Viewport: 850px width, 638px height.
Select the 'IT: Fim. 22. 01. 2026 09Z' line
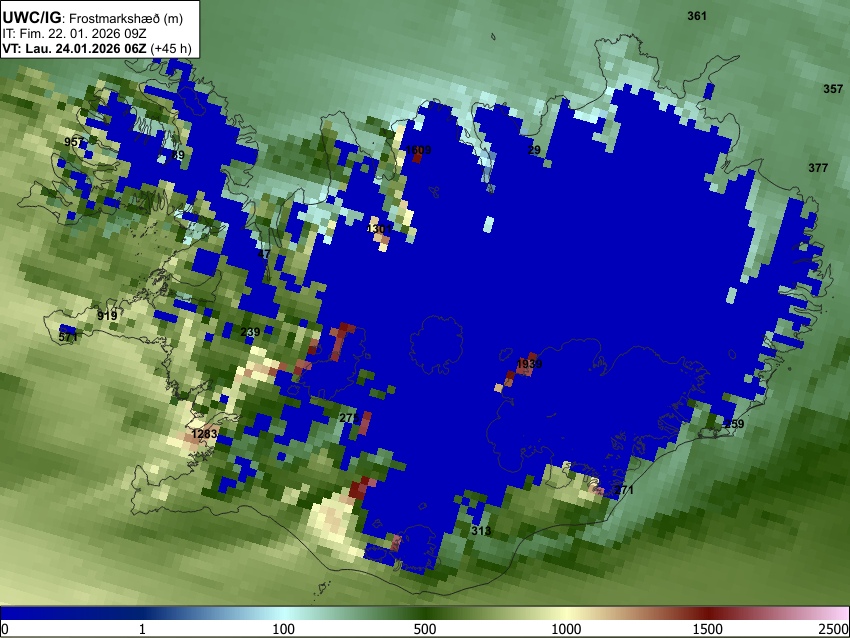click(74, 34)
